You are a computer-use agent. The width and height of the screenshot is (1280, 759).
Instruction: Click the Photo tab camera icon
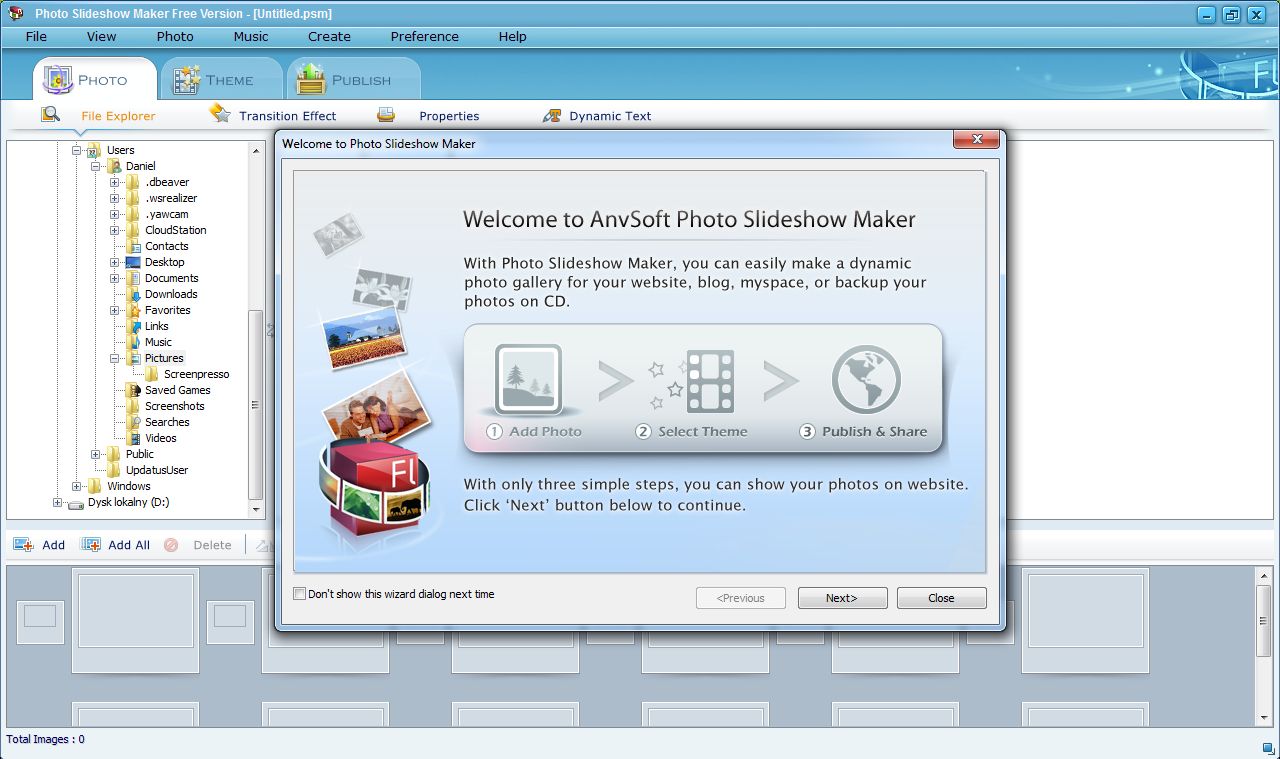coord(58,79)
